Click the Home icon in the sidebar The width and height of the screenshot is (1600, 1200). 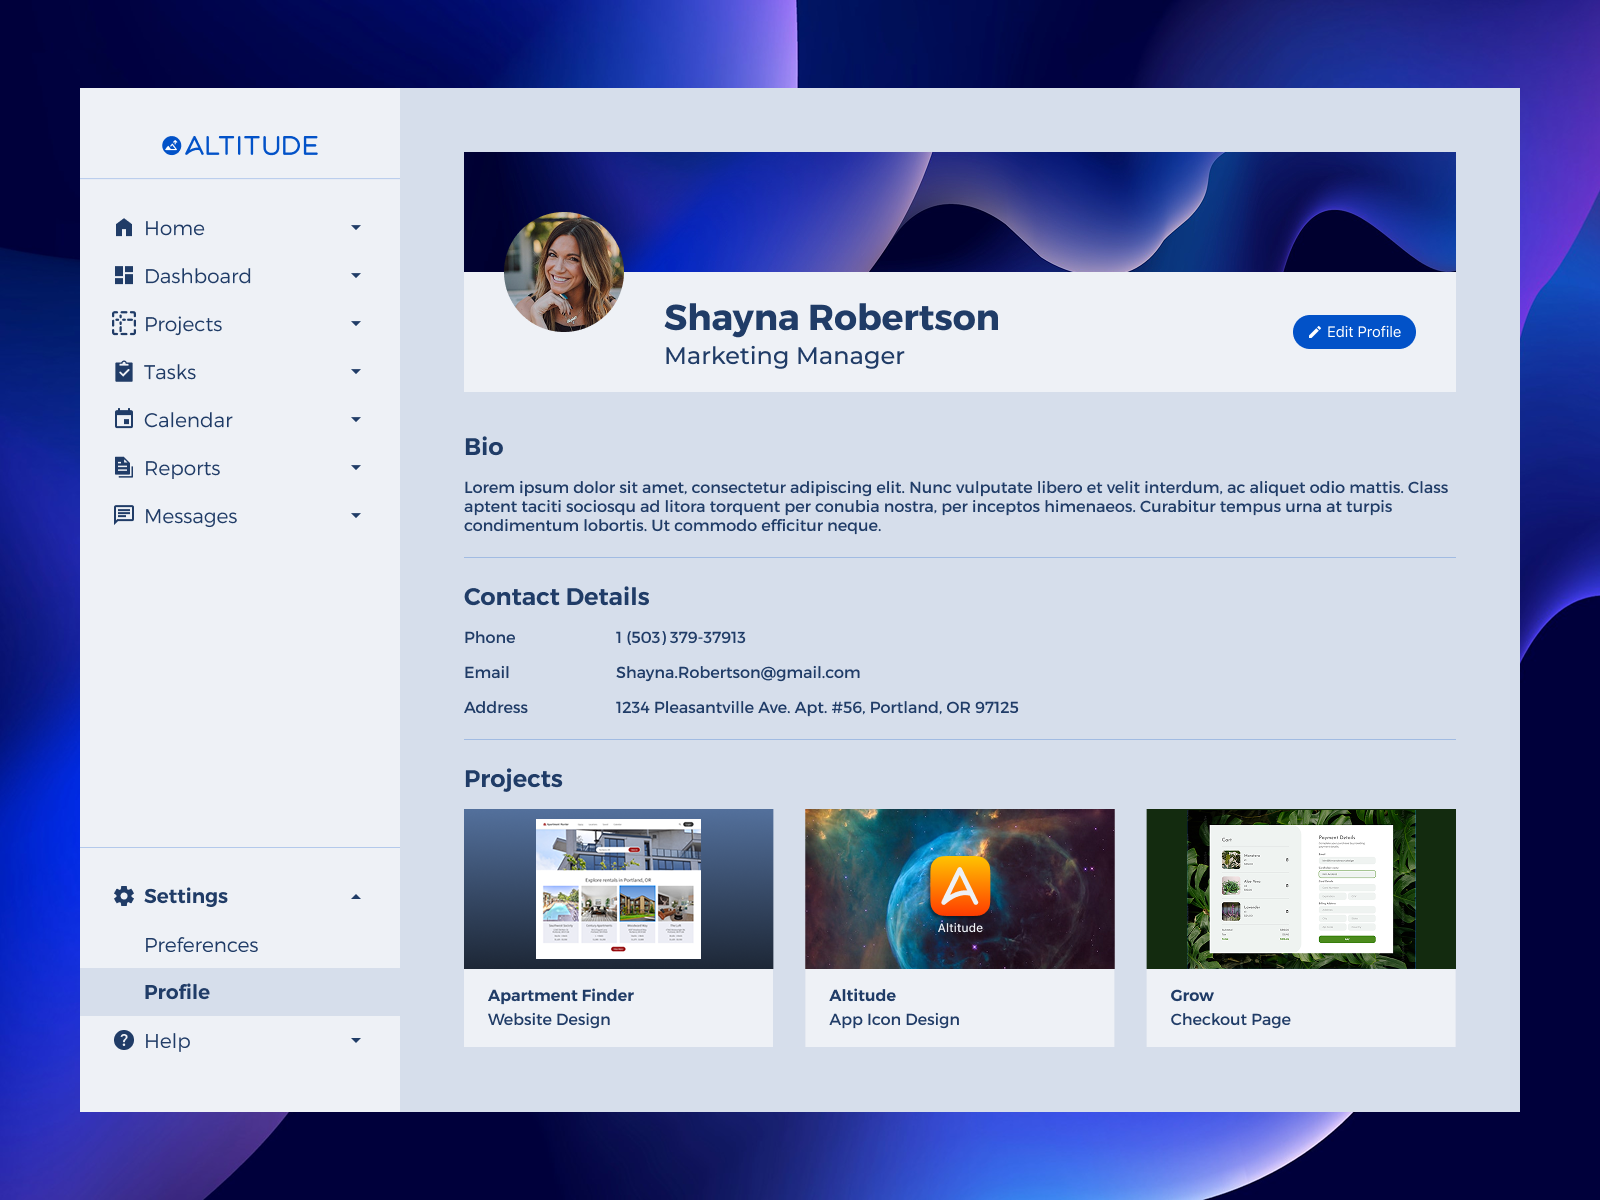pos(123,227)
